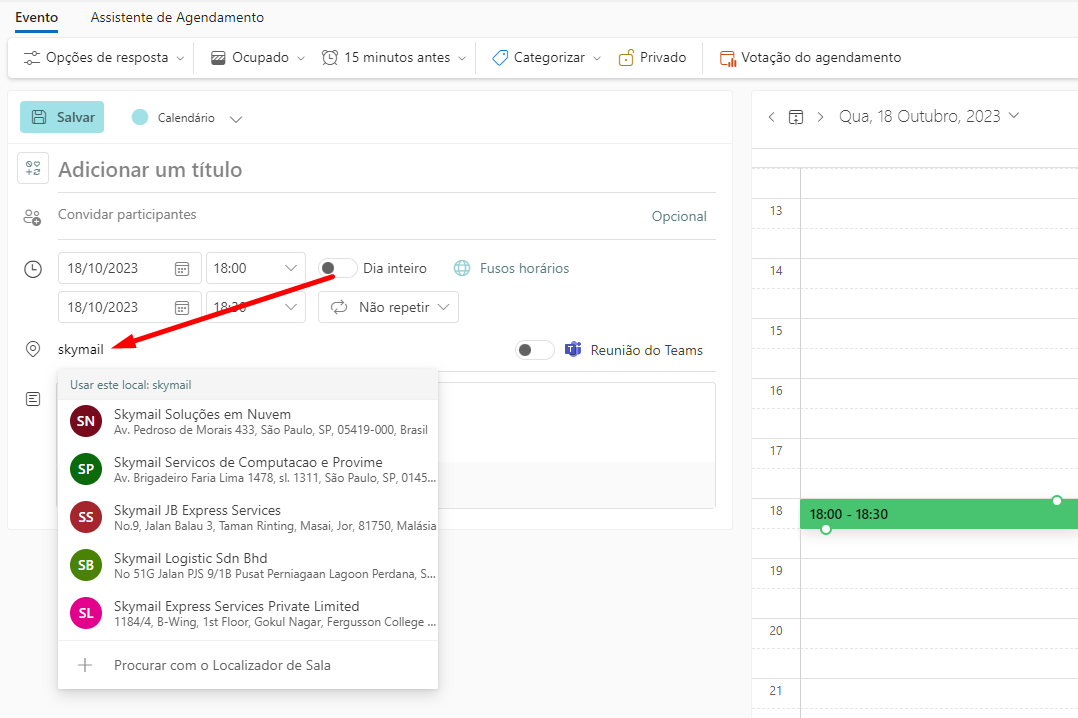Open the end date calendar picker icon
The width and height of the screenshot is (1078, 718).
point(182,307)
